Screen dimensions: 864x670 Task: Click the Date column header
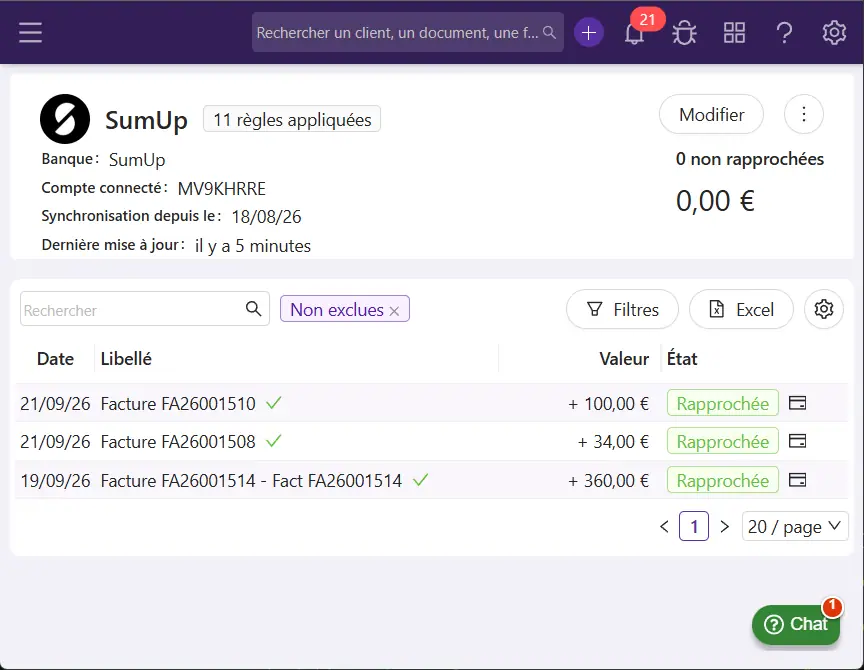coord(55,359)
